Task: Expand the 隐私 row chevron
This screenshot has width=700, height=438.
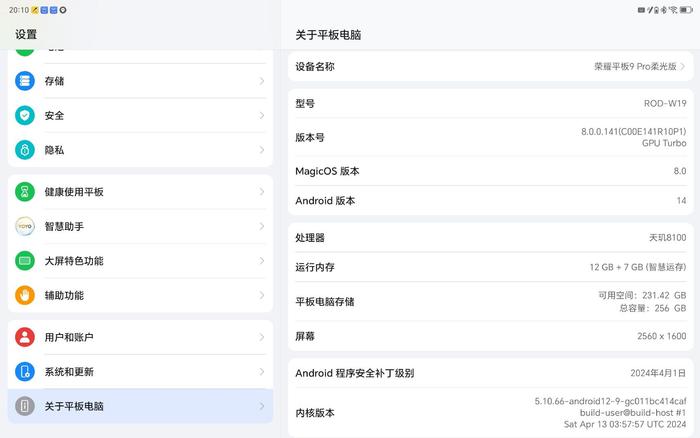Action: 262,150
